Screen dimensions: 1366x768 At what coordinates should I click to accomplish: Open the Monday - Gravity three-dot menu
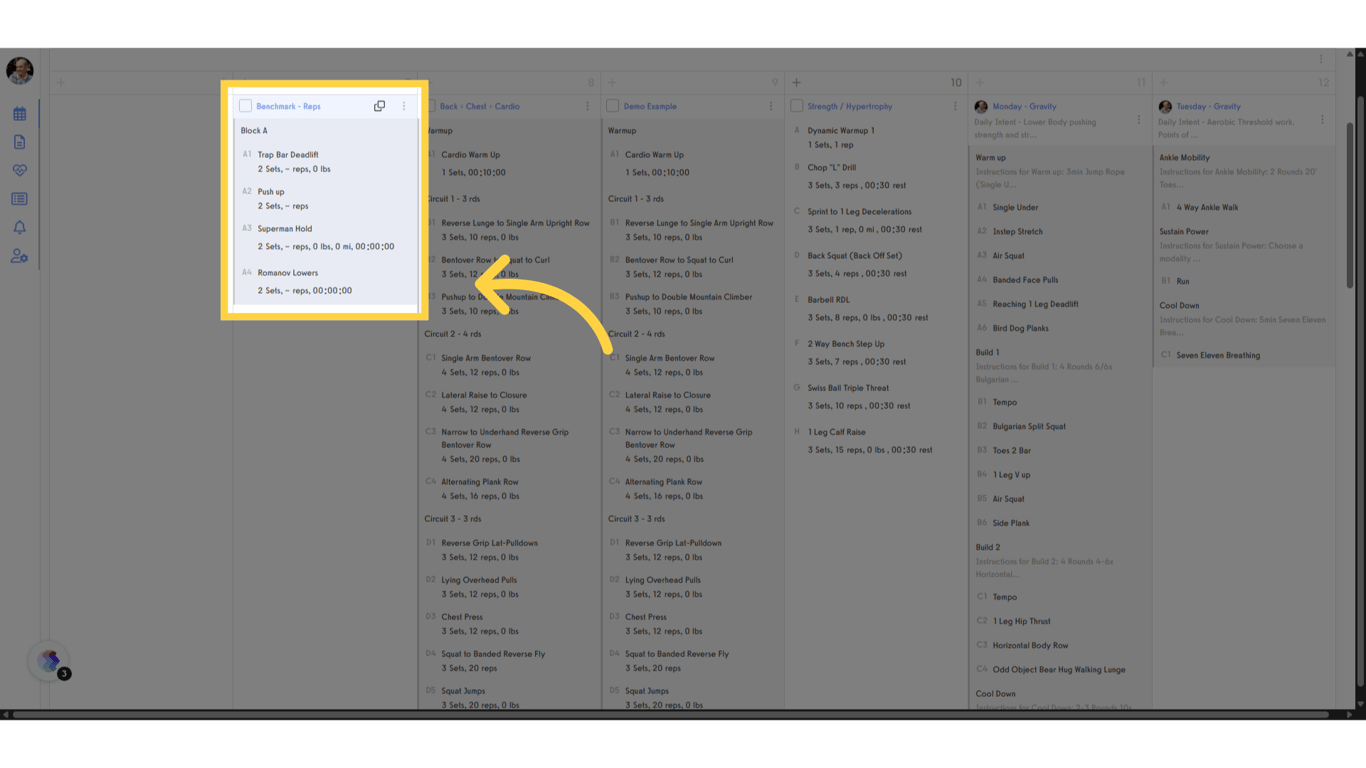pyautogui.click(x=1138, y=120)
